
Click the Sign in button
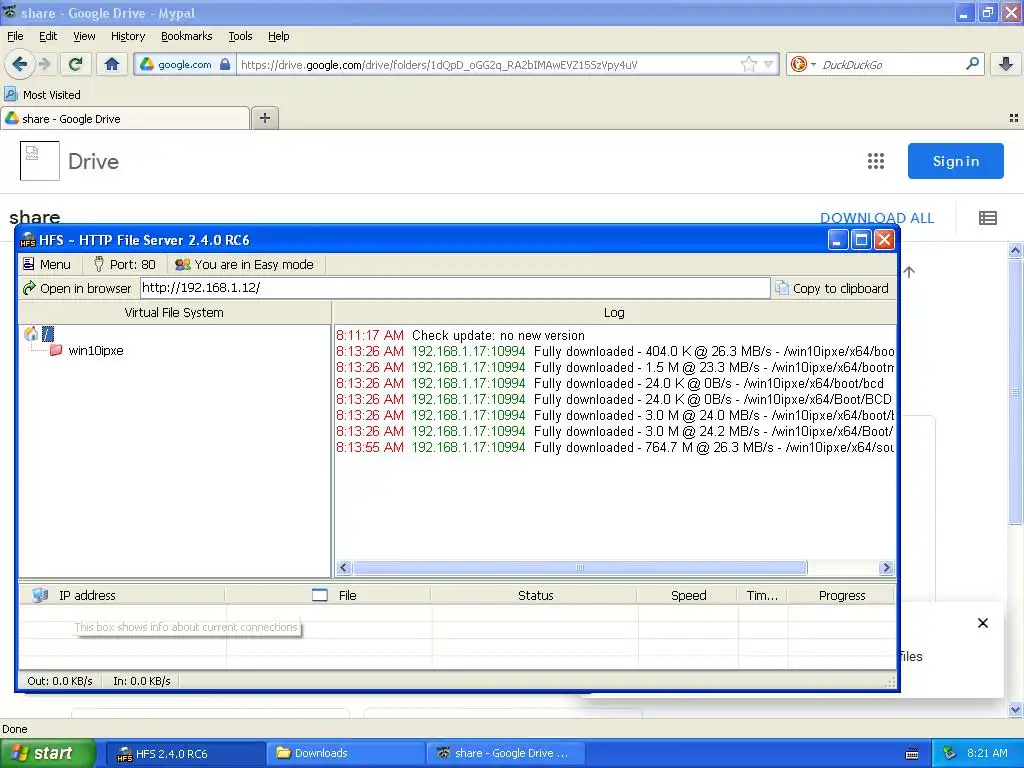(x=955, y=161)
